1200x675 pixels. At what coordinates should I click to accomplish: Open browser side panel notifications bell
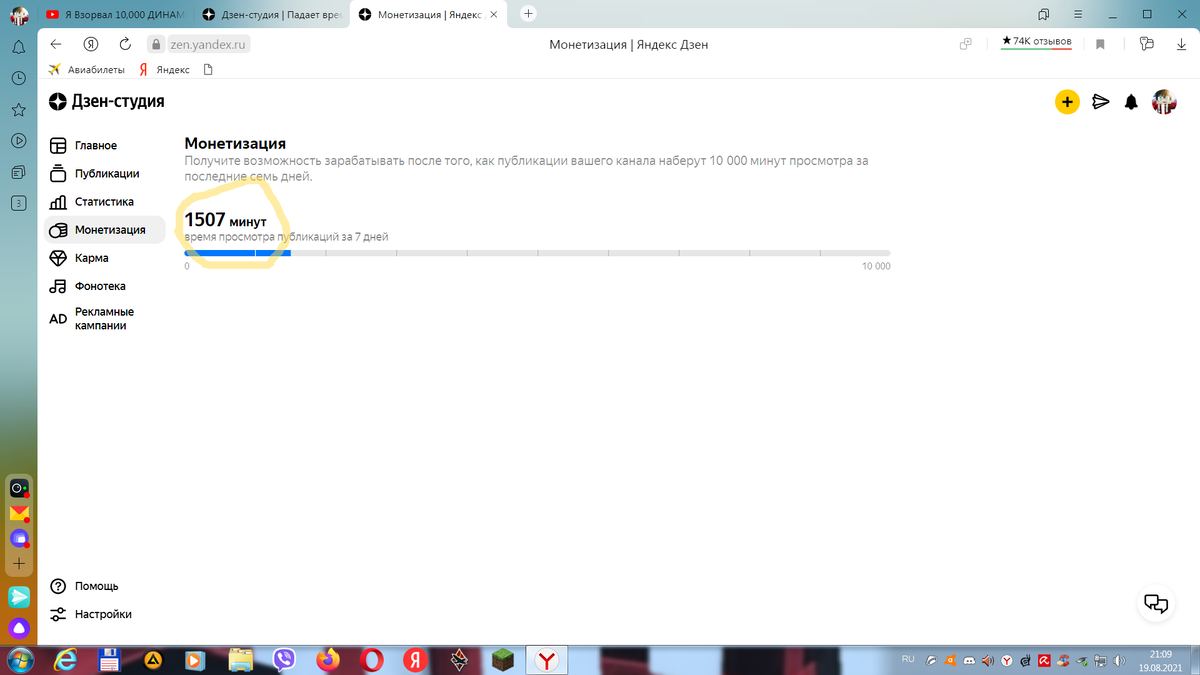[18, 46]
